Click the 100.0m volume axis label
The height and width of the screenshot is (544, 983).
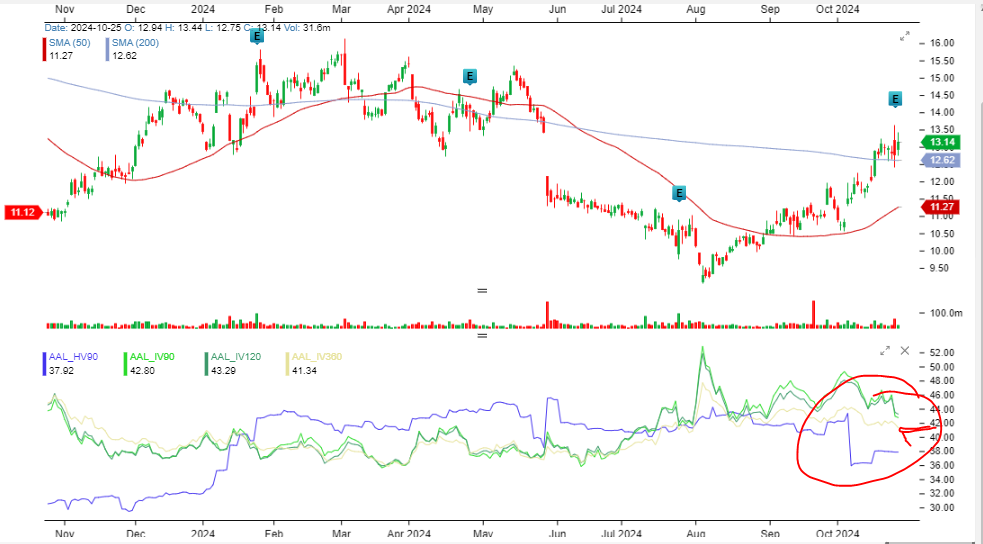pos(947,313)
